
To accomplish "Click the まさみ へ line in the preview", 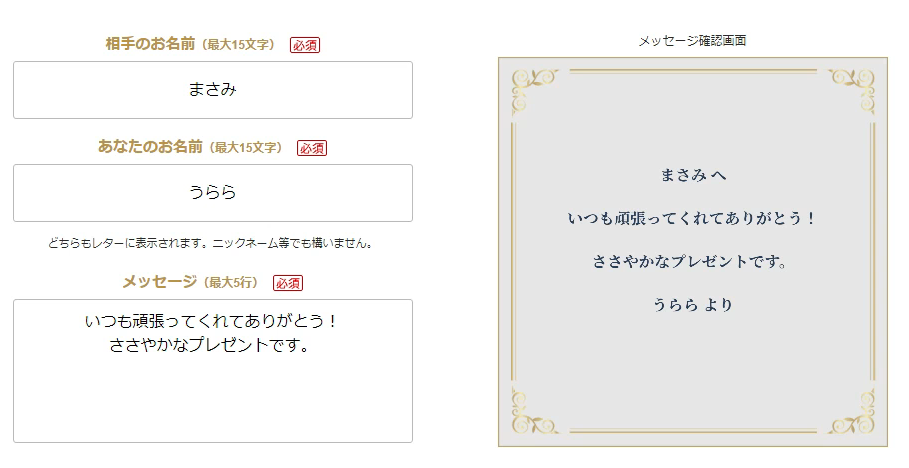I will pyautogui.click(x=693, y=175).
